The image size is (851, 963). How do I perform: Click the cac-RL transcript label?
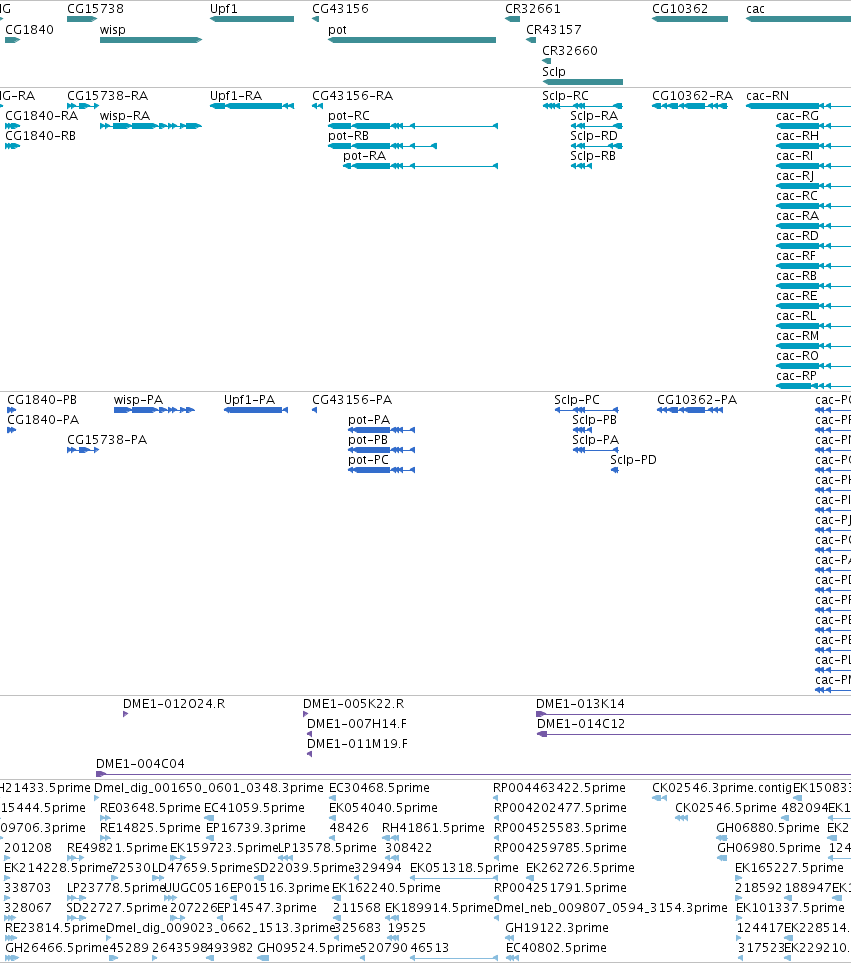coord(796,316)
